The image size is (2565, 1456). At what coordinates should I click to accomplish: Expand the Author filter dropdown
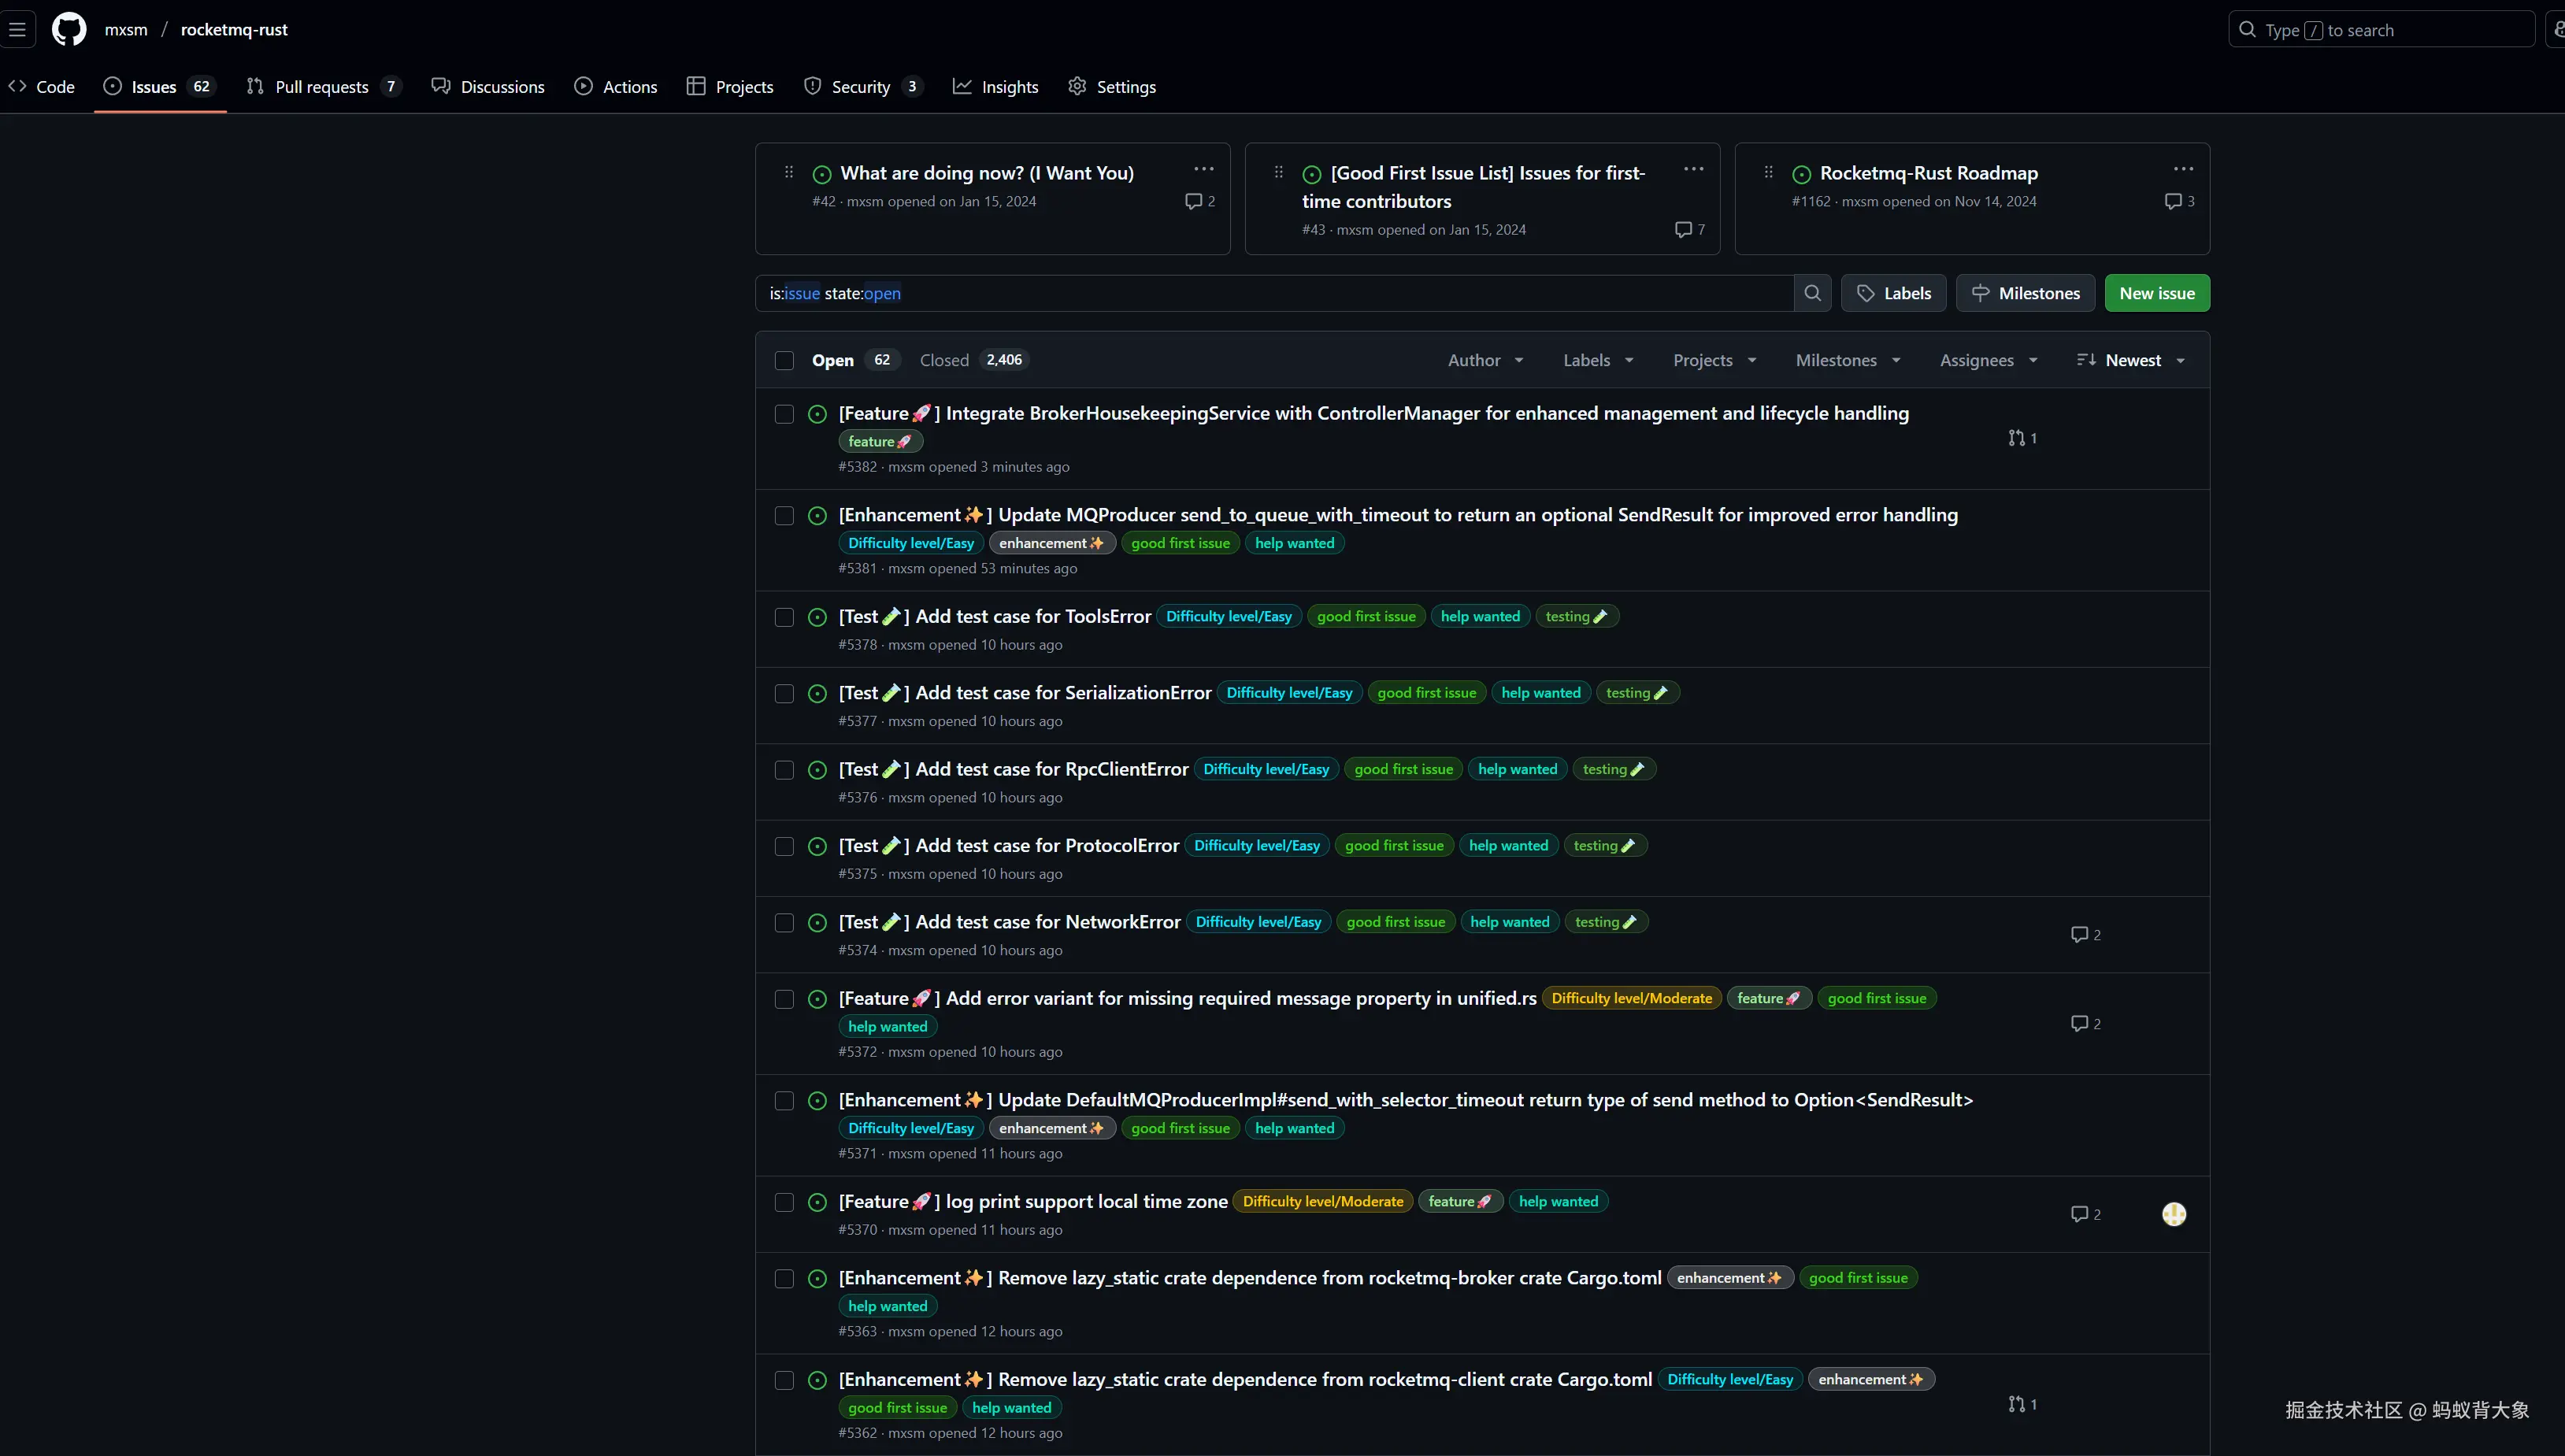coord(1485,360)
